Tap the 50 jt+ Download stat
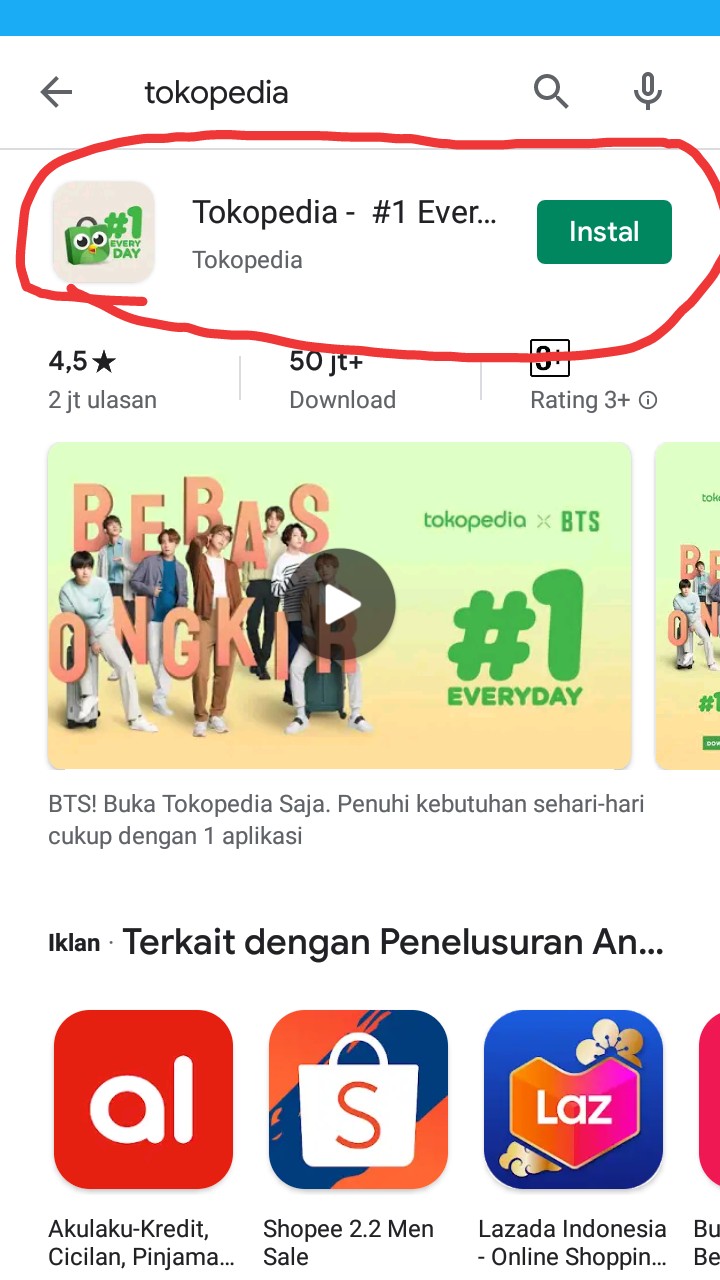Viewport: 720px width, 1280px height. click(x=343, y=380)
